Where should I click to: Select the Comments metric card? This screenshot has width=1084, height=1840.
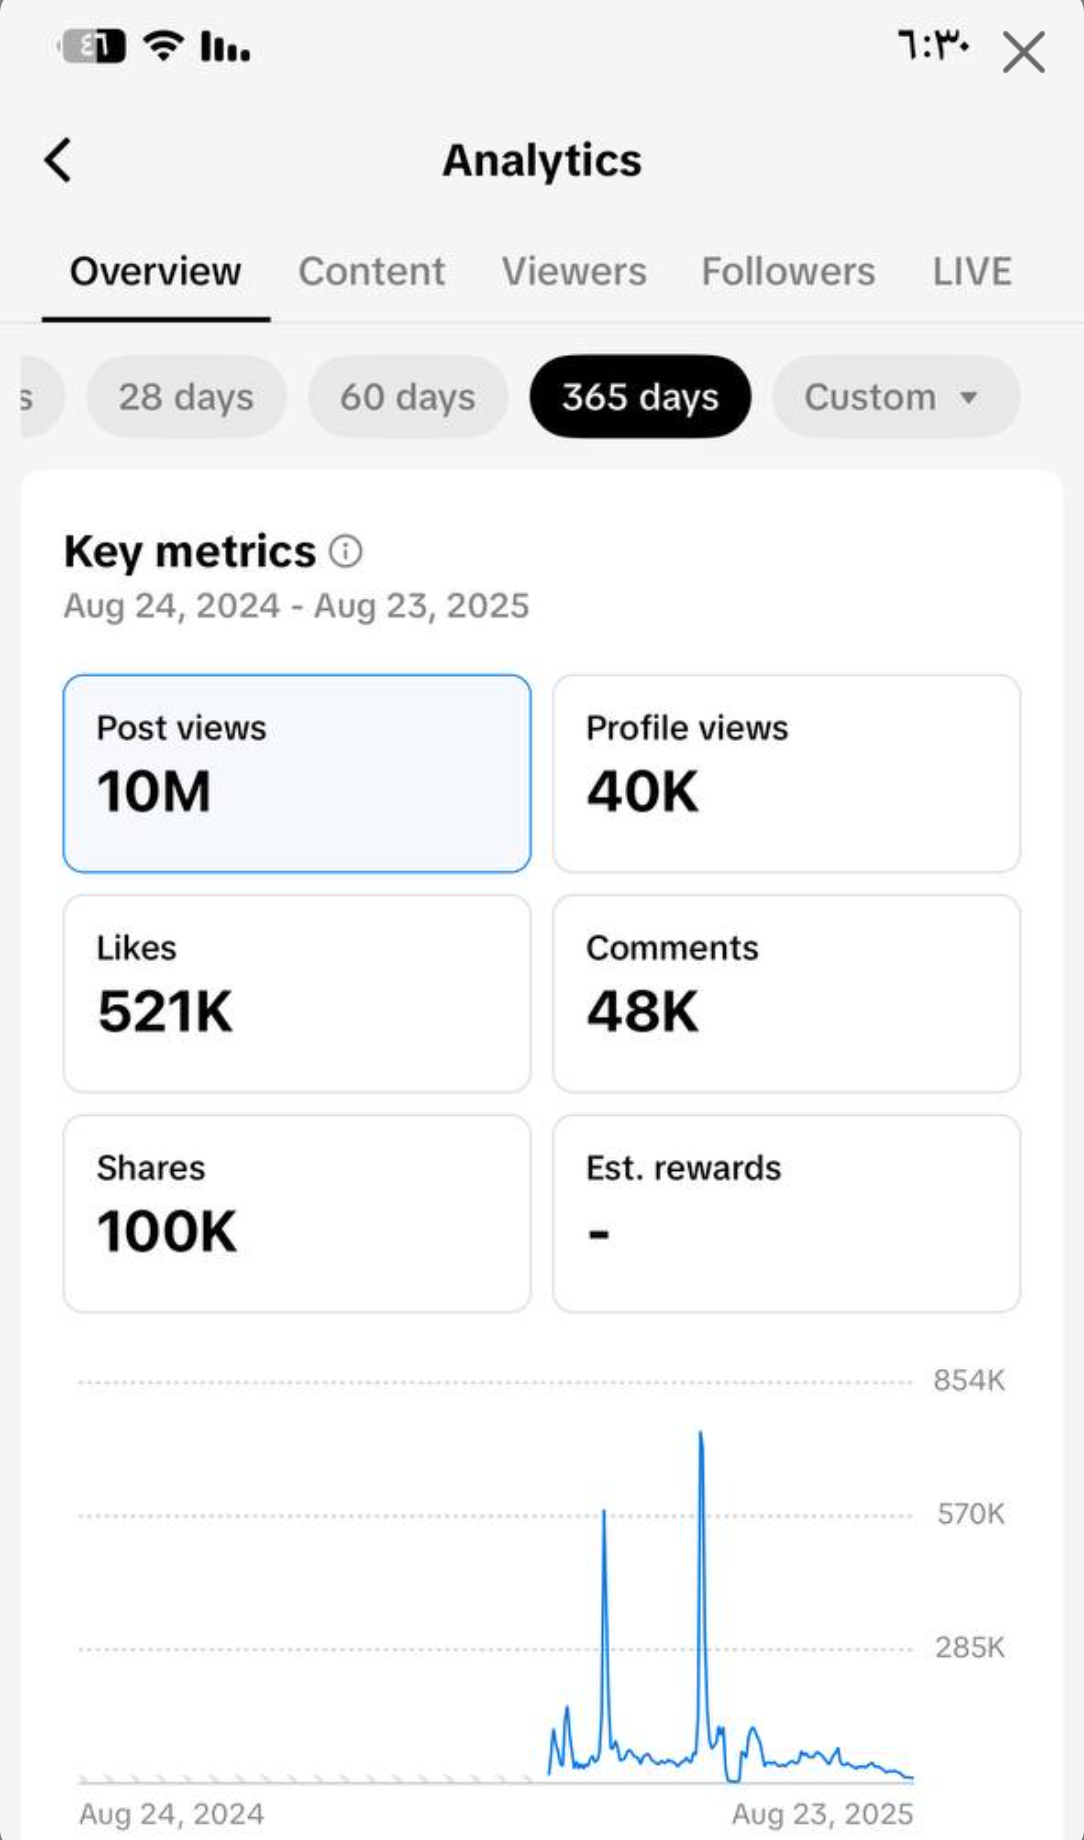786,993
